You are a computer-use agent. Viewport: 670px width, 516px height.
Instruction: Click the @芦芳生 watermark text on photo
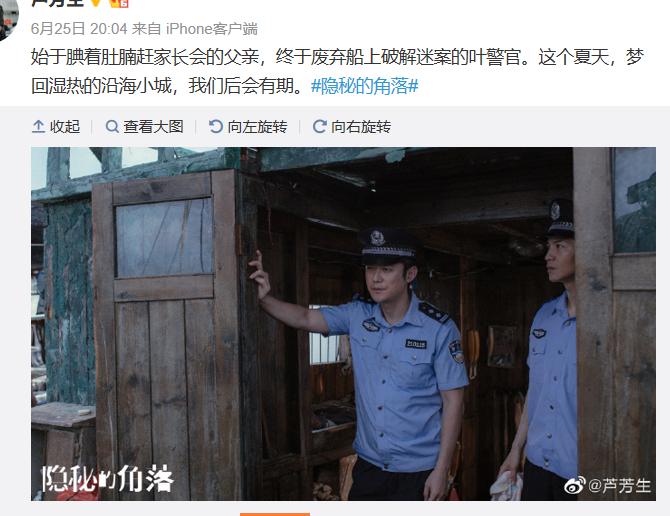coord(620,486)
